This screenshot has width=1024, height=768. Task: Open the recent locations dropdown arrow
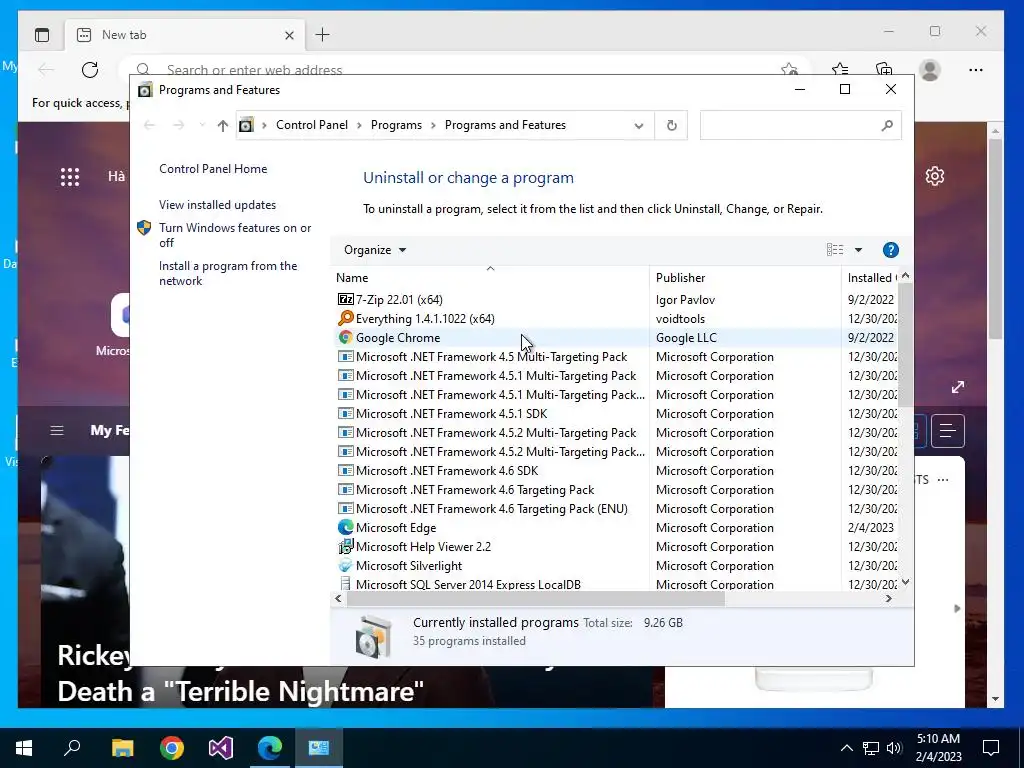[x=202, y=125]
